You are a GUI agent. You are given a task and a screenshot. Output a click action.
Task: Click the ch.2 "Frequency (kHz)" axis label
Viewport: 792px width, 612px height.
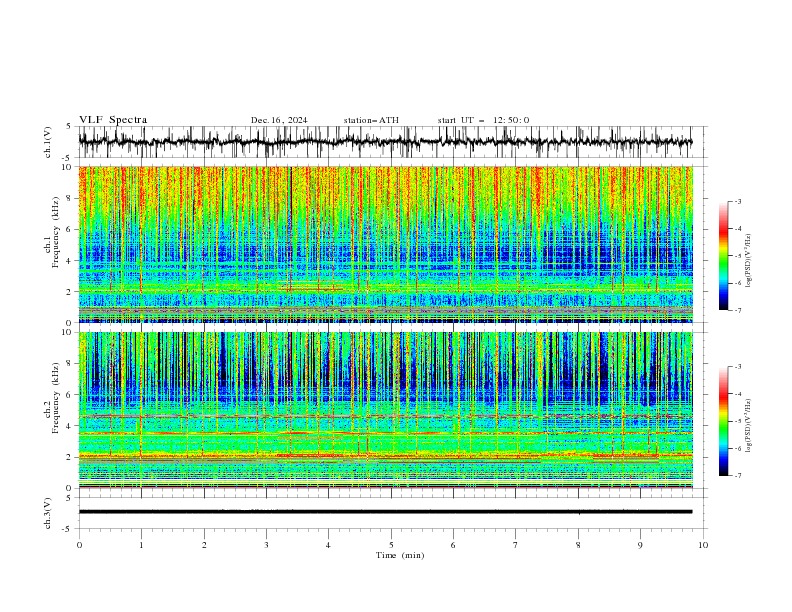pos(55,398)
